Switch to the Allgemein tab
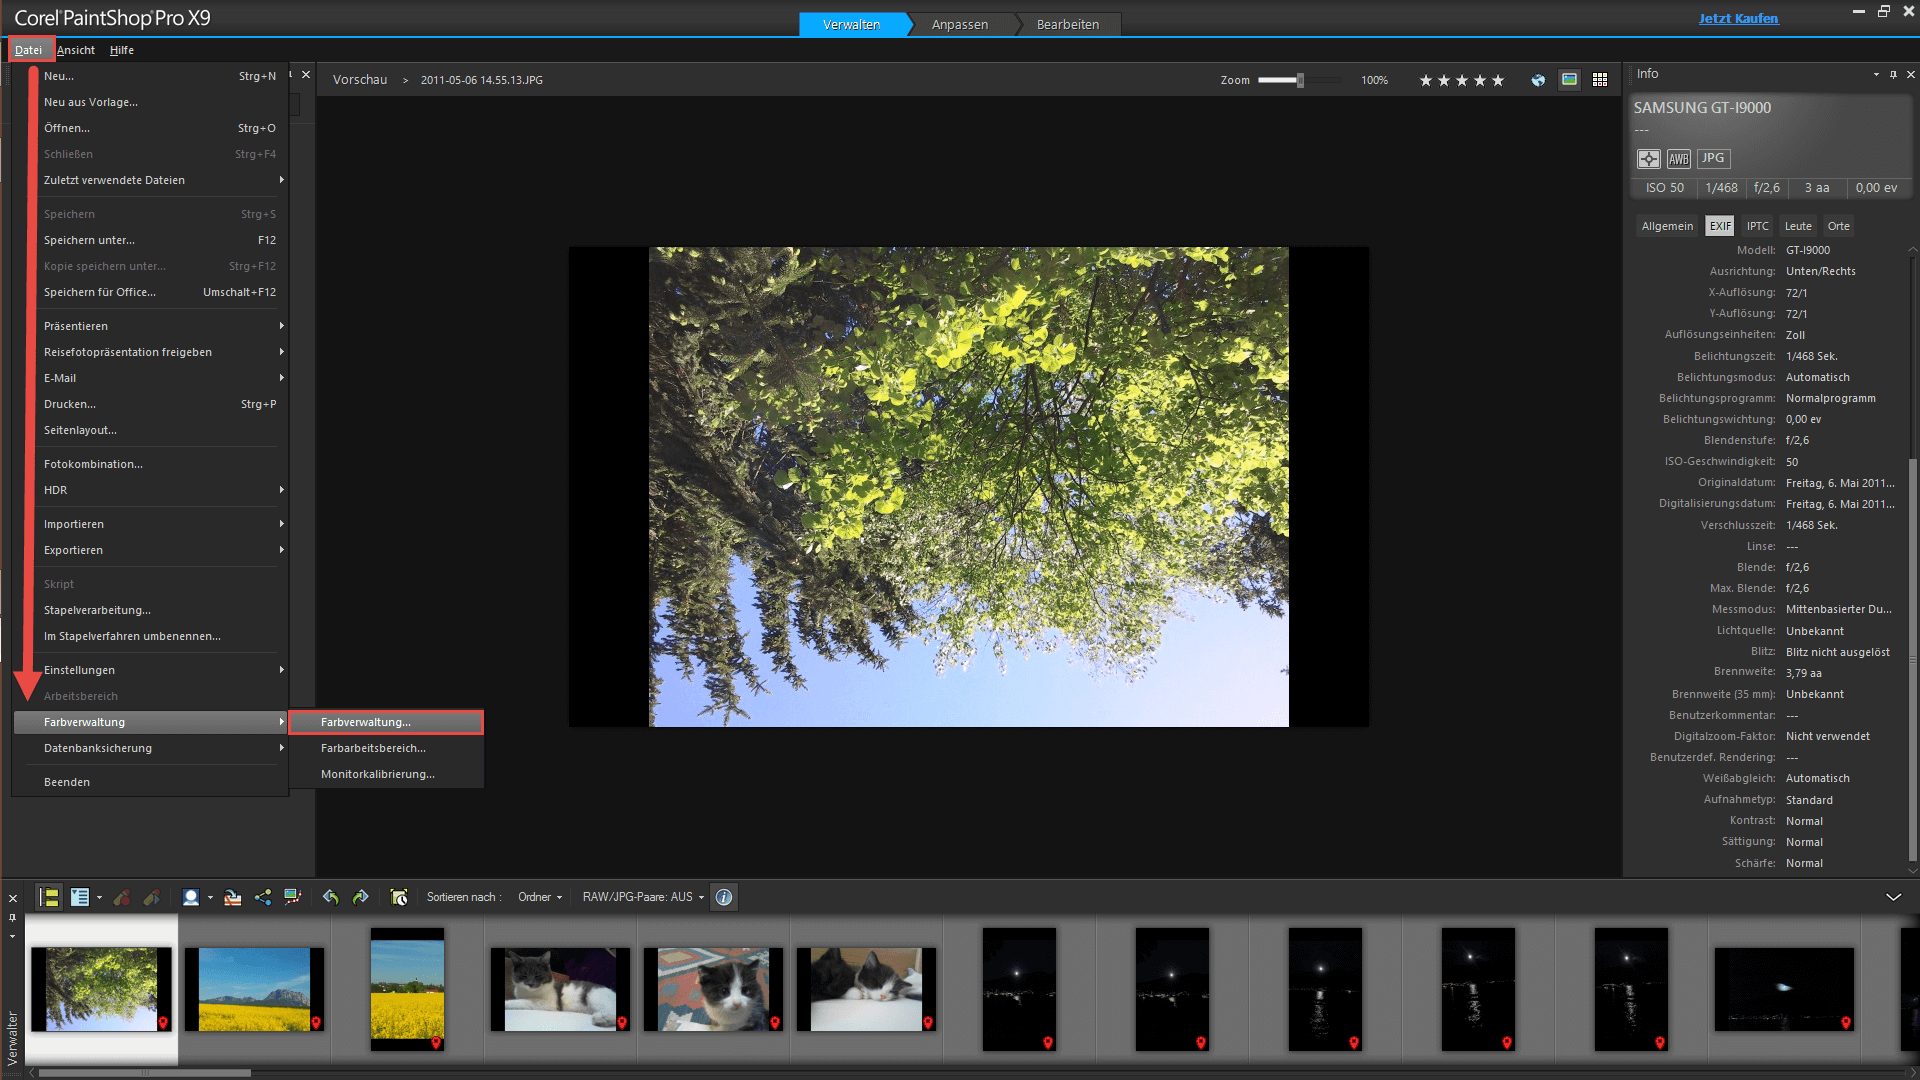The width and height of the screenshot is (1920, 1080). 1667,226
